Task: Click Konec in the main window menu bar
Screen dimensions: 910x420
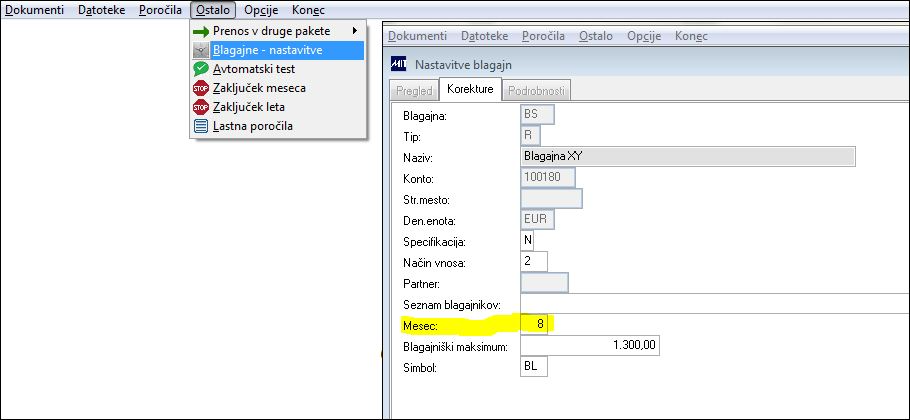Action: [308, 10]
